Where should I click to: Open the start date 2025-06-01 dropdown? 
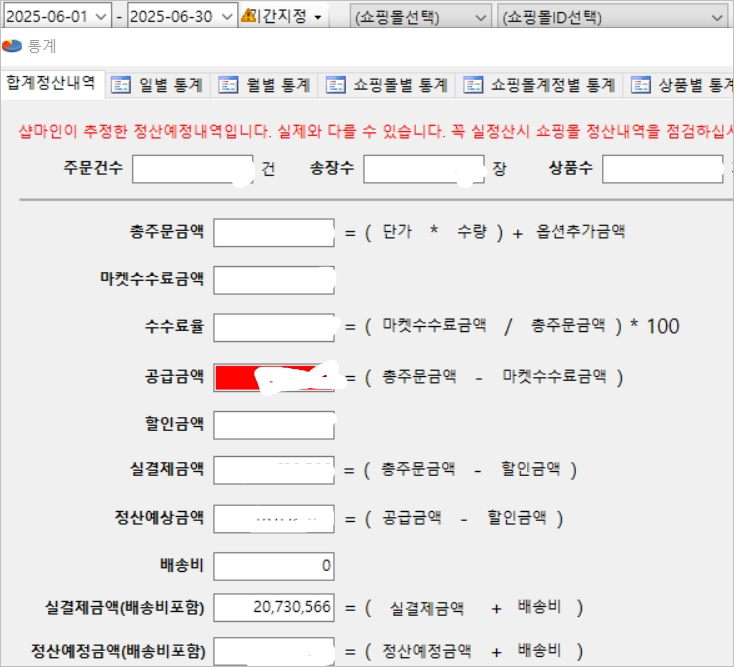tap(101, 17)
